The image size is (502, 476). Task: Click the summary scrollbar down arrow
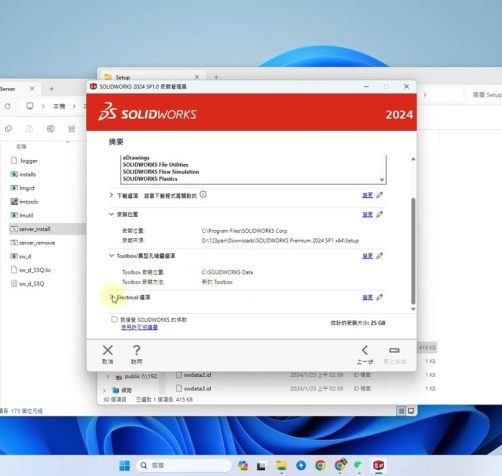(413, 309)
